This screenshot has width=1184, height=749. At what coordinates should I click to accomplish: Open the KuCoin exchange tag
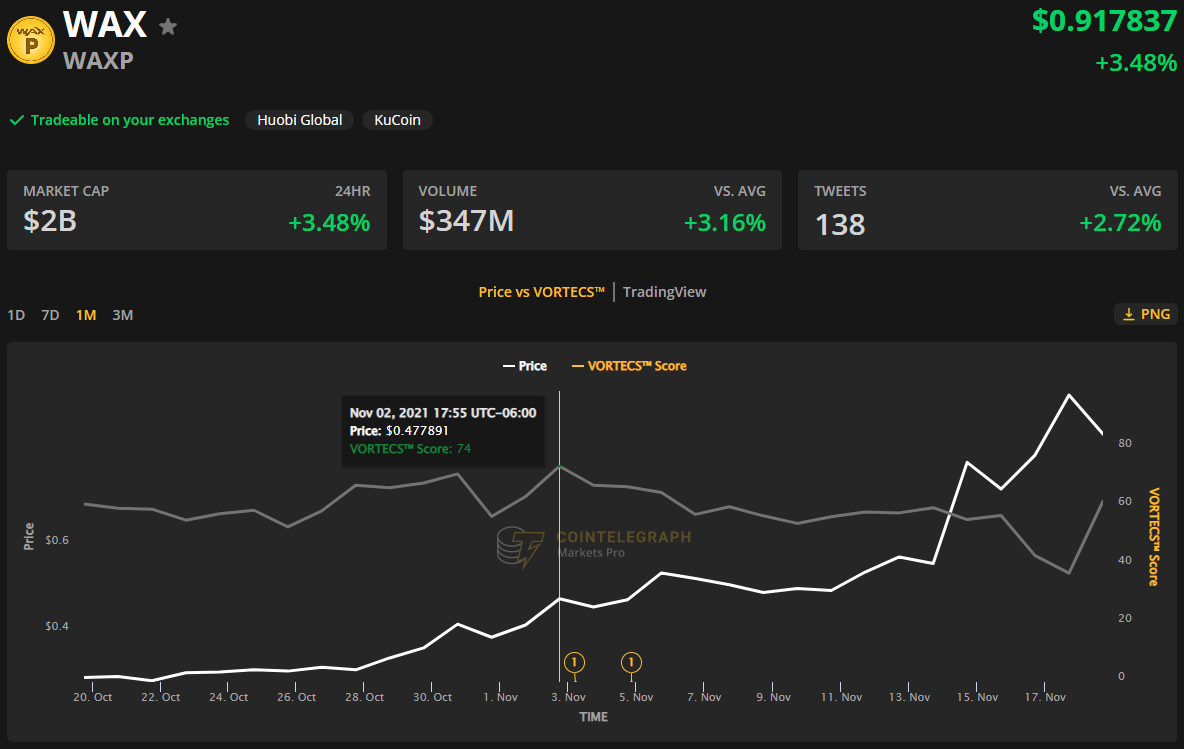click(397, 120)
